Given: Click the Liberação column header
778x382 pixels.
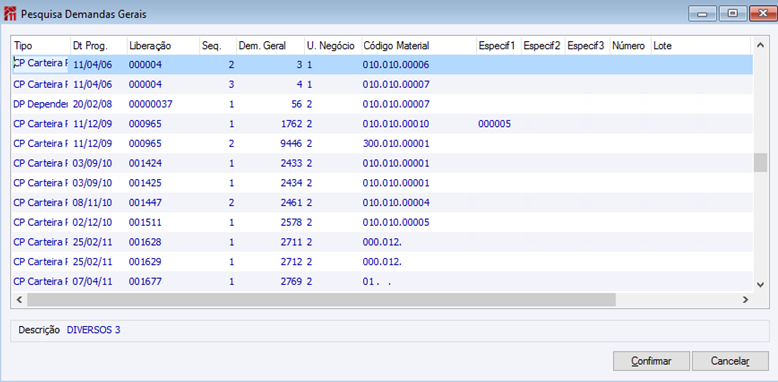Looking at the screenshot, I should click(x=163, y=46).
